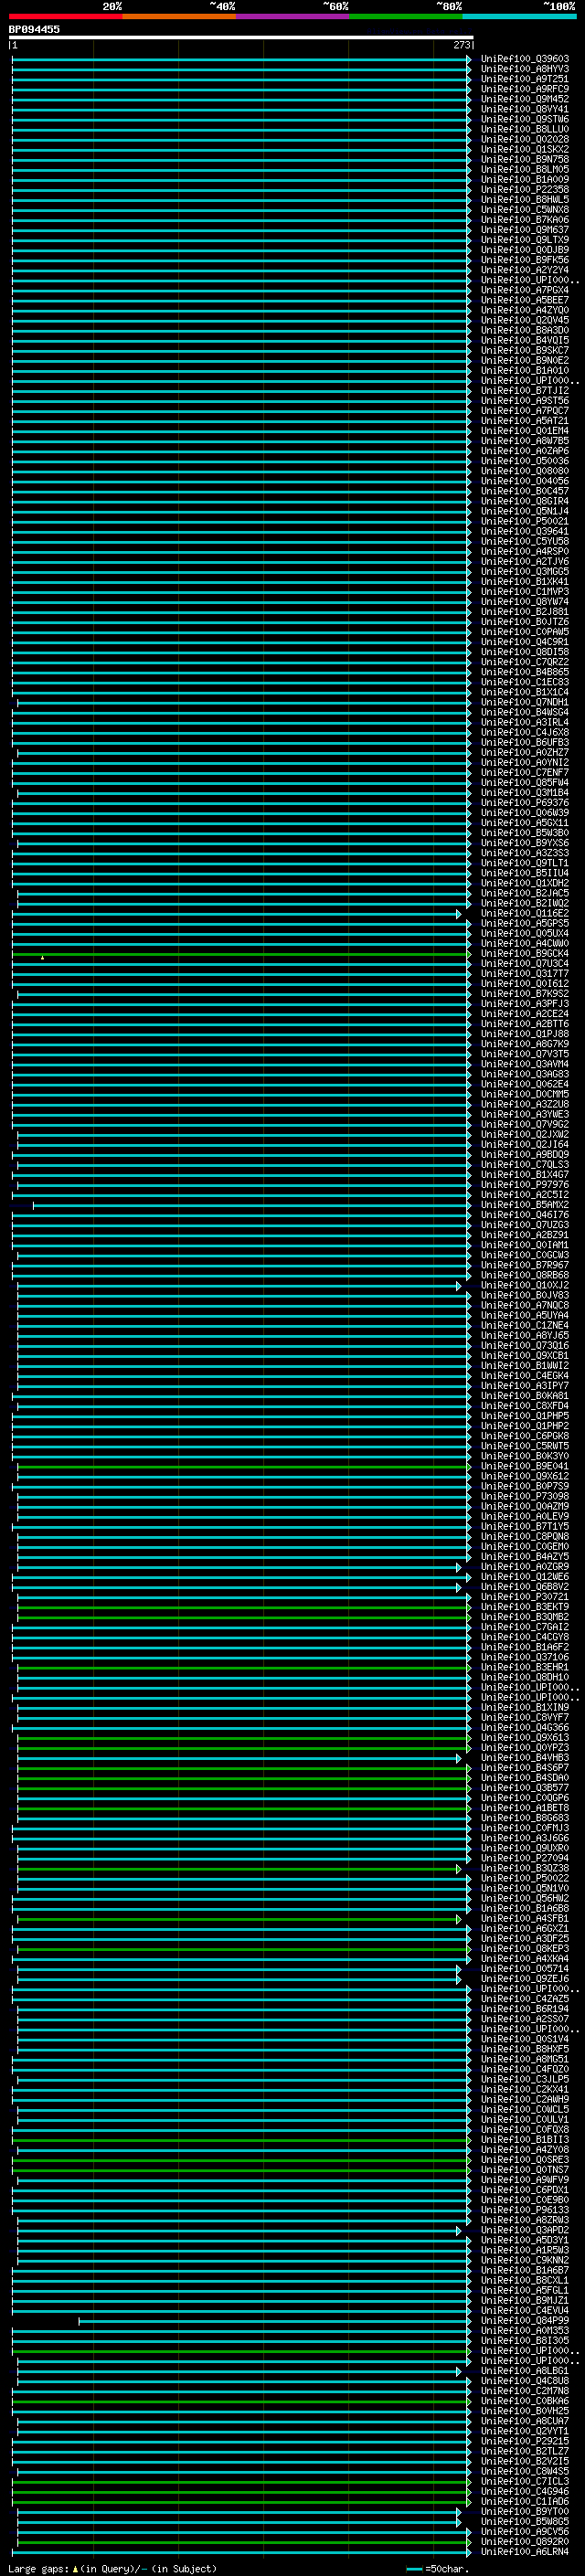Viewport: 585px width, 2576px height.
Task: Click the hit label UniRef100_A5GPS5
Action: pos(525,924)
